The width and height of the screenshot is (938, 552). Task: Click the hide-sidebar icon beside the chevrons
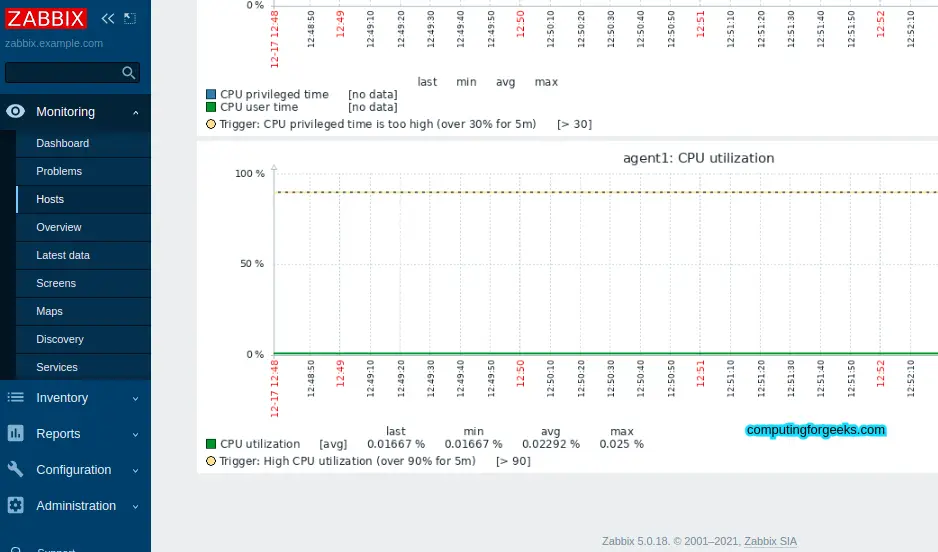click(130, 19)
